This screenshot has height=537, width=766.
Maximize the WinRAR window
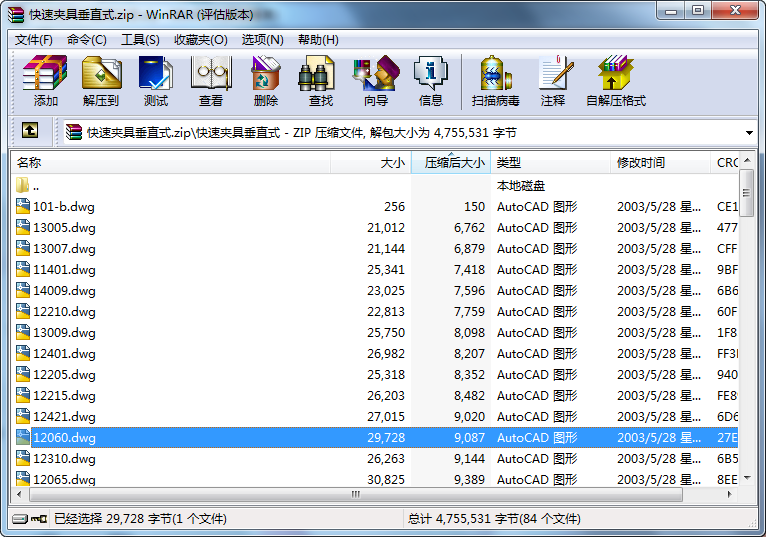(x=698, y=11)
